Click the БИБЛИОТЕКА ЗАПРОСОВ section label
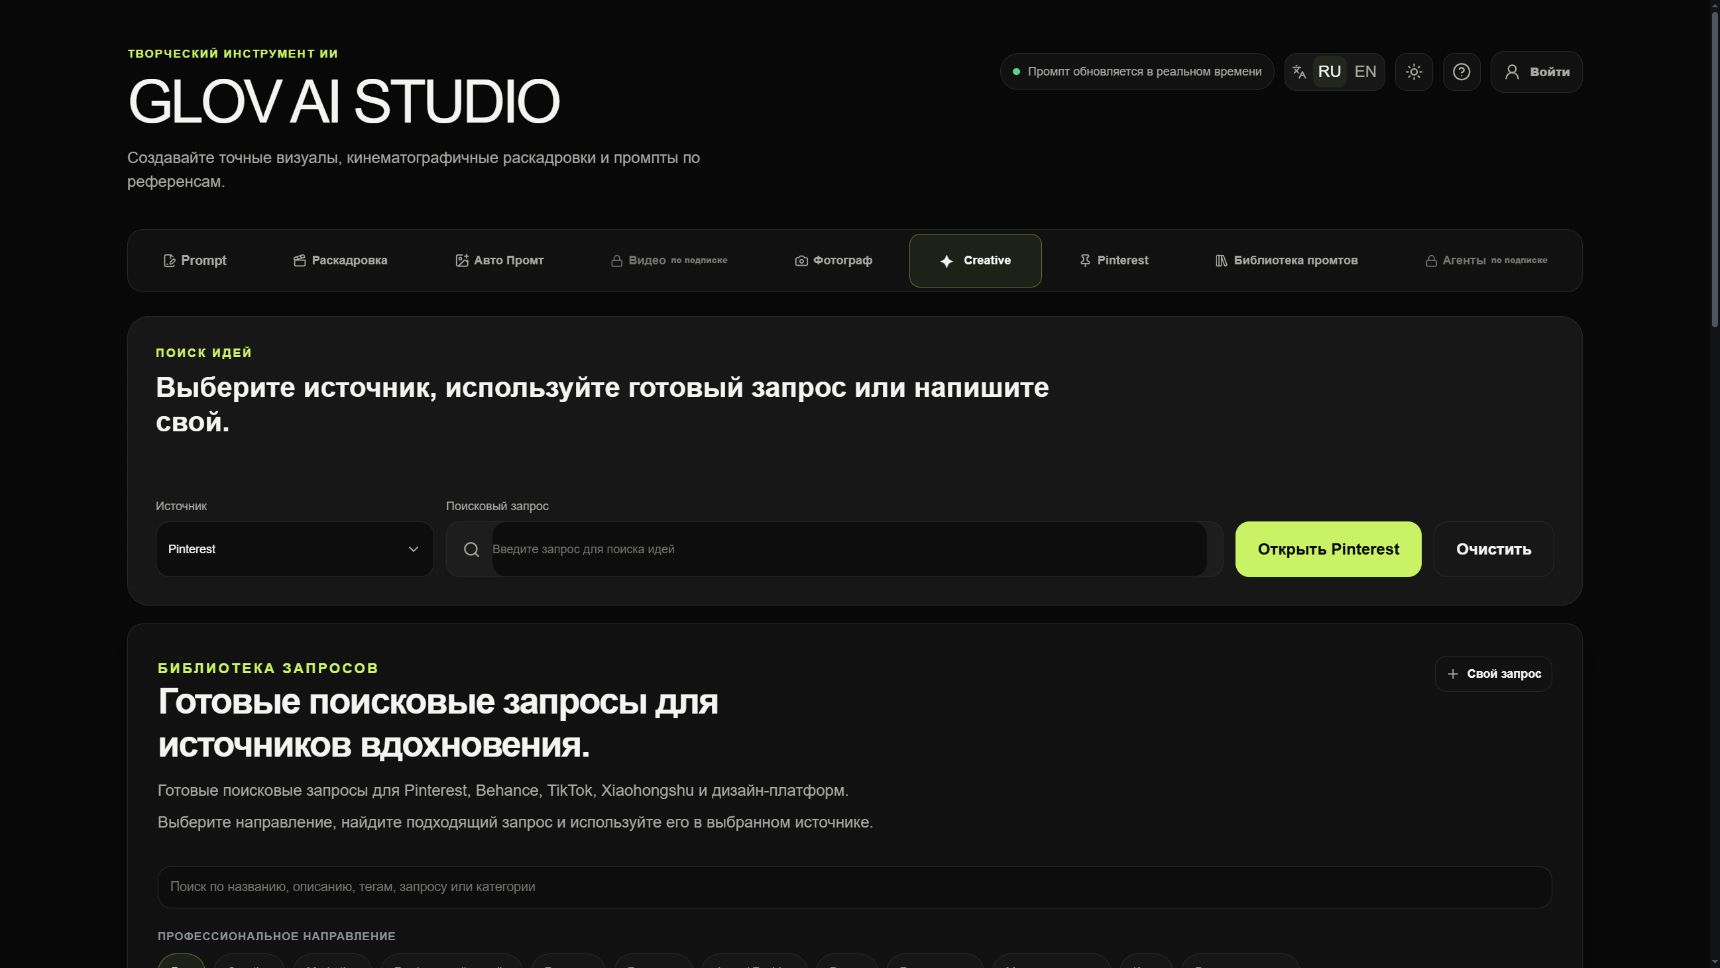This screenshot has height=968, width=1720. tap(268, 668)
